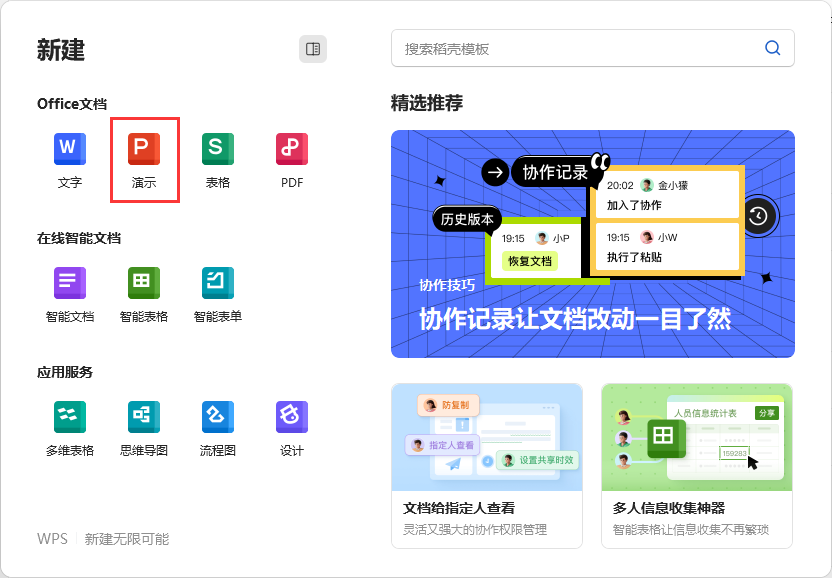Screen dimensions: 832x578
Task: Launch 思维导图 mind map
Action: click(x=144, y=429)
